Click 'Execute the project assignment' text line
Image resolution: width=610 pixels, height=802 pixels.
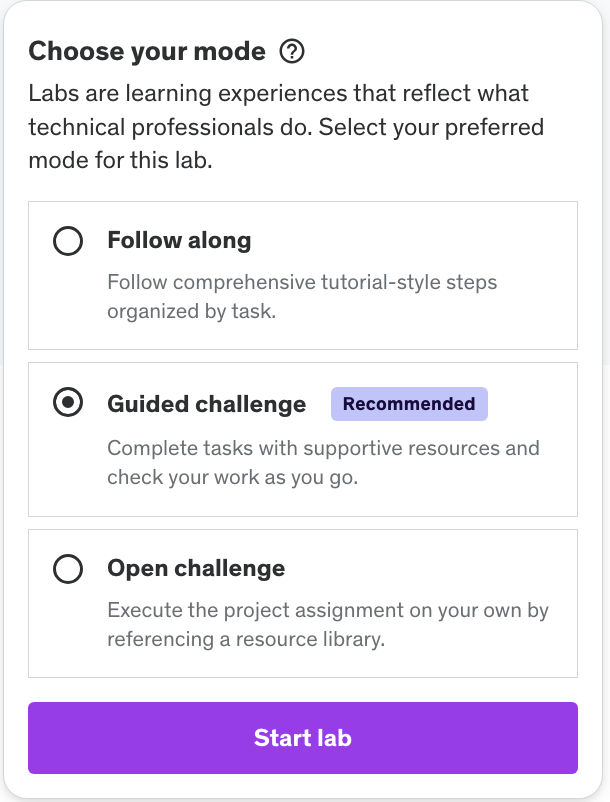tap(327, 610)
